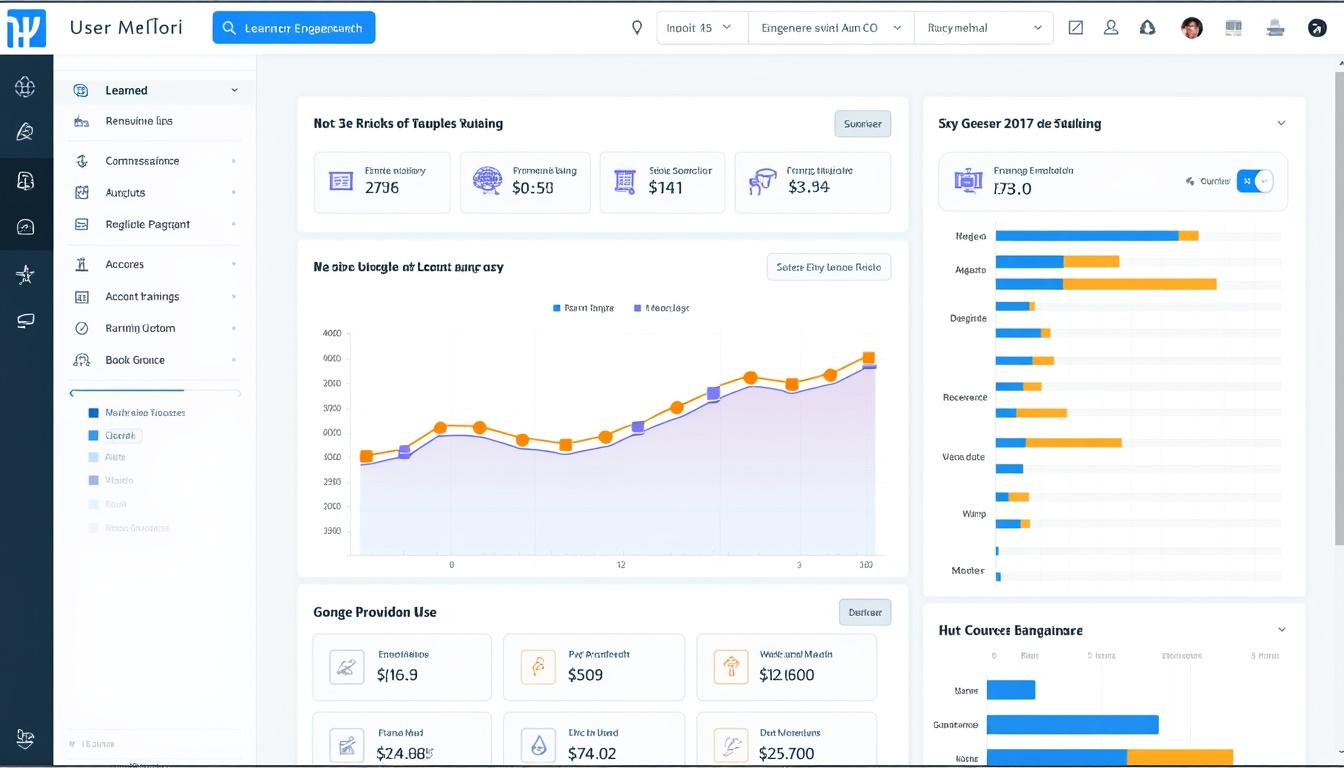The image size is (1344, 768).
Task: Toggle the first dark blue legend checkbox in sidebar
Action: coord(94,413)
